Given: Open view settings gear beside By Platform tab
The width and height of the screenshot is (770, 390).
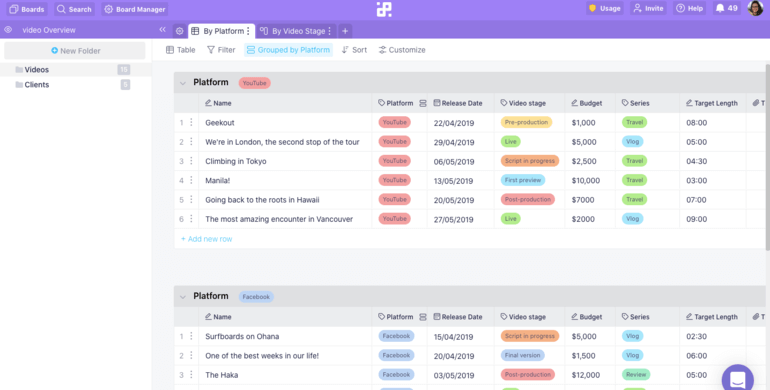Looking at the screenshot, I should (x=180, y=31).
